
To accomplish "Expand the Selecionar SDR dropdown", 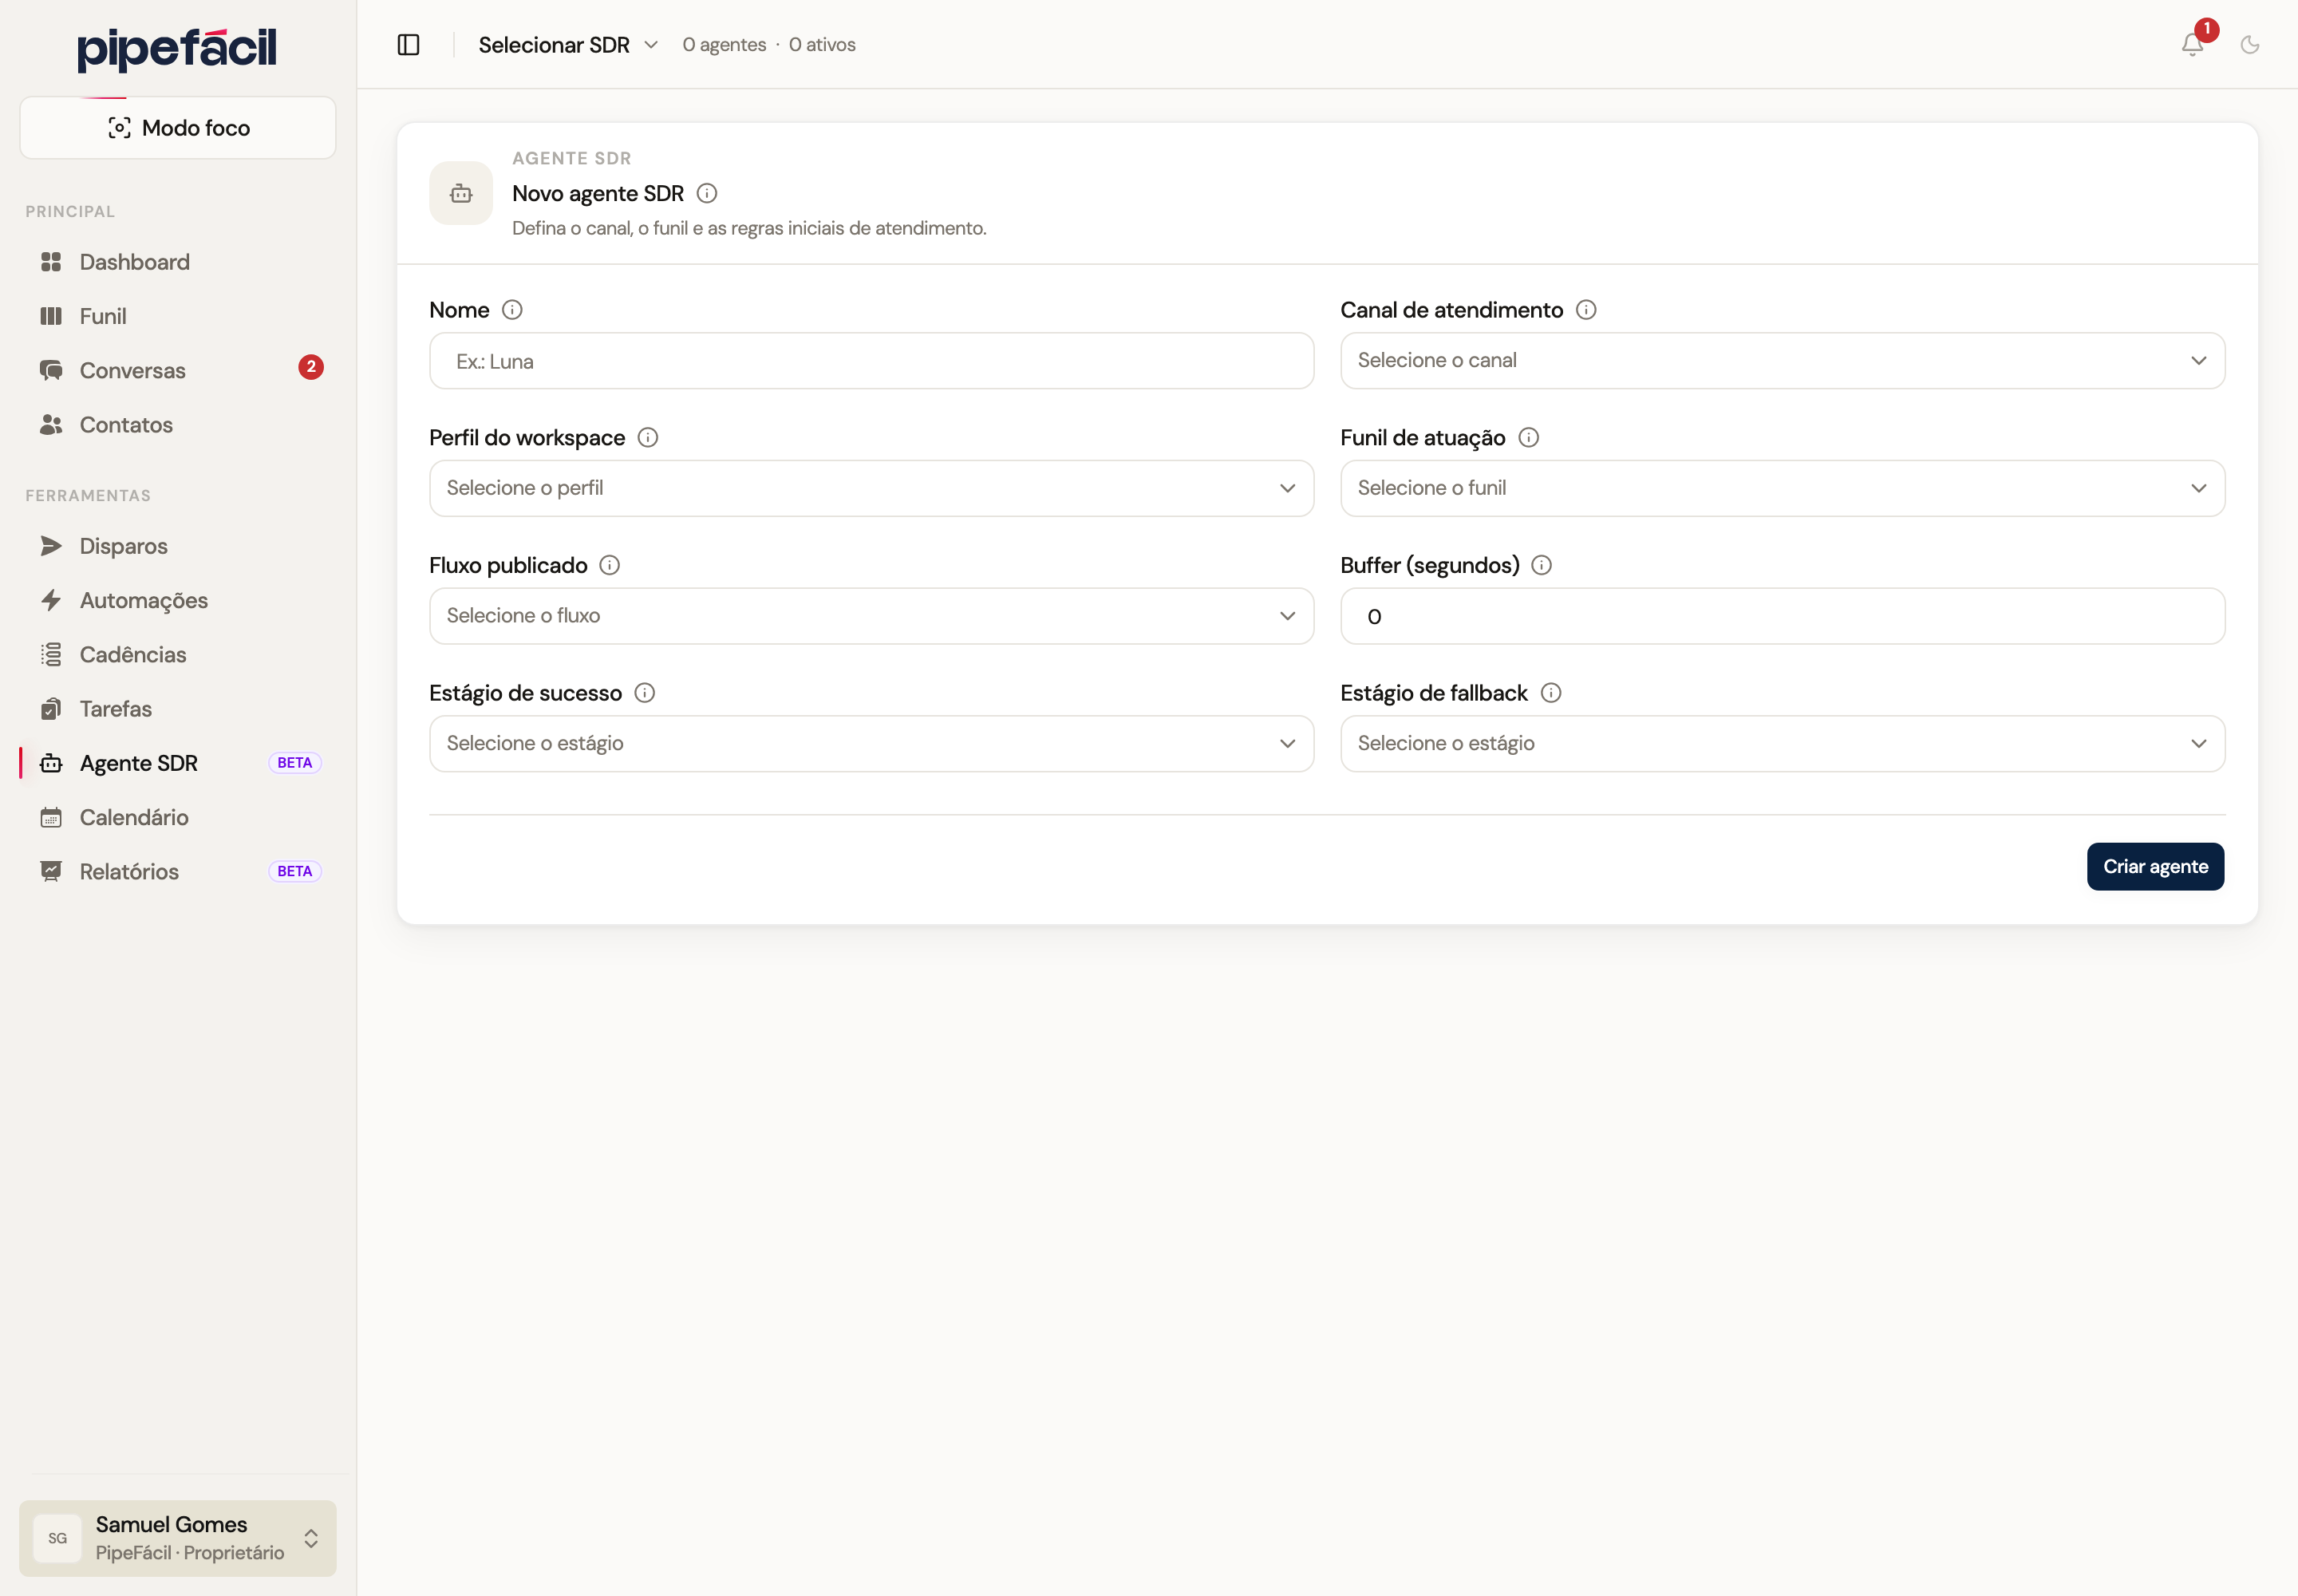I will point(568,45).
